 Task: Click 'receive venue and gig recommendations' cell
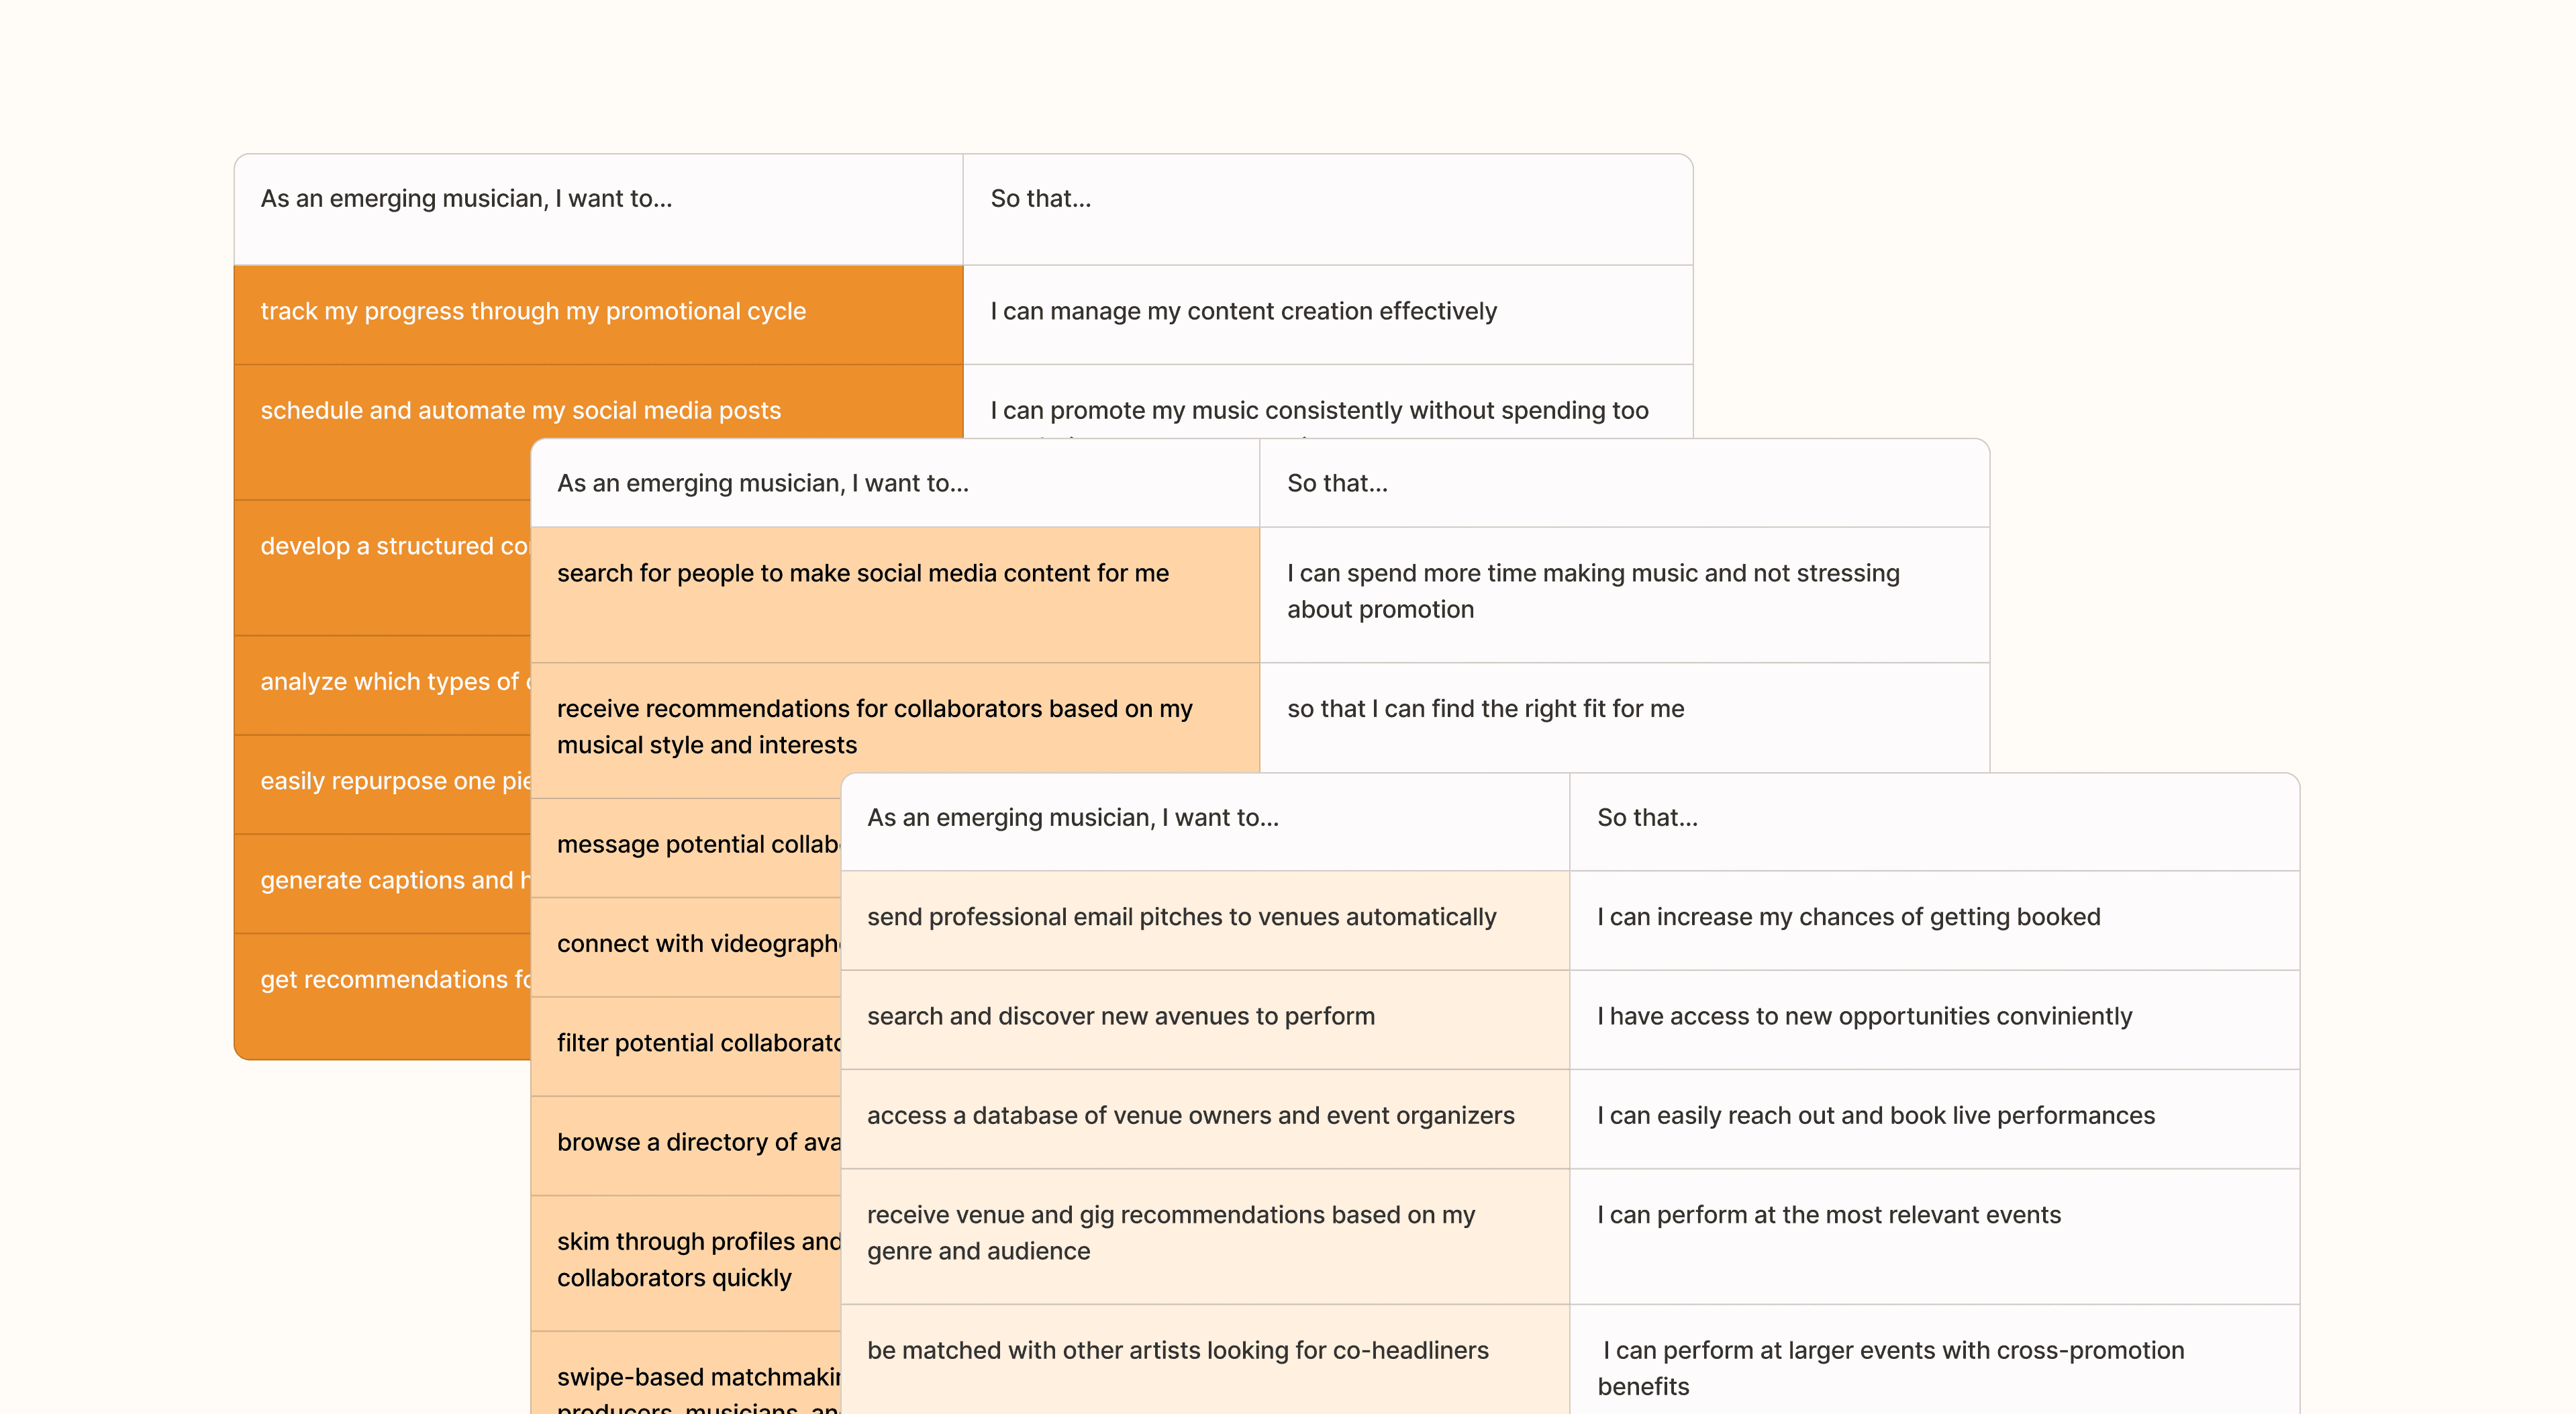tap(1205, 1235)
